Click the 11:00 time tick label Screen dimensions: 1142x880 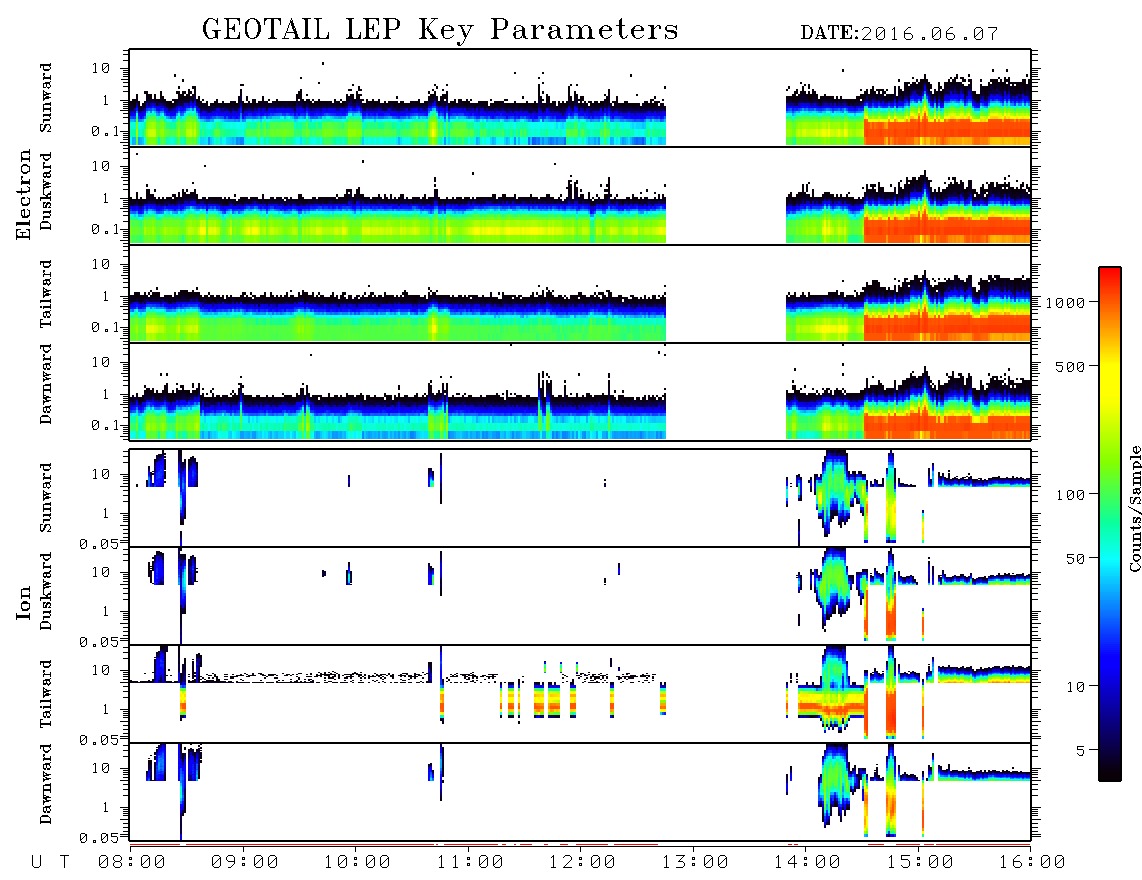pyautogui.click(x=470, y=863)
